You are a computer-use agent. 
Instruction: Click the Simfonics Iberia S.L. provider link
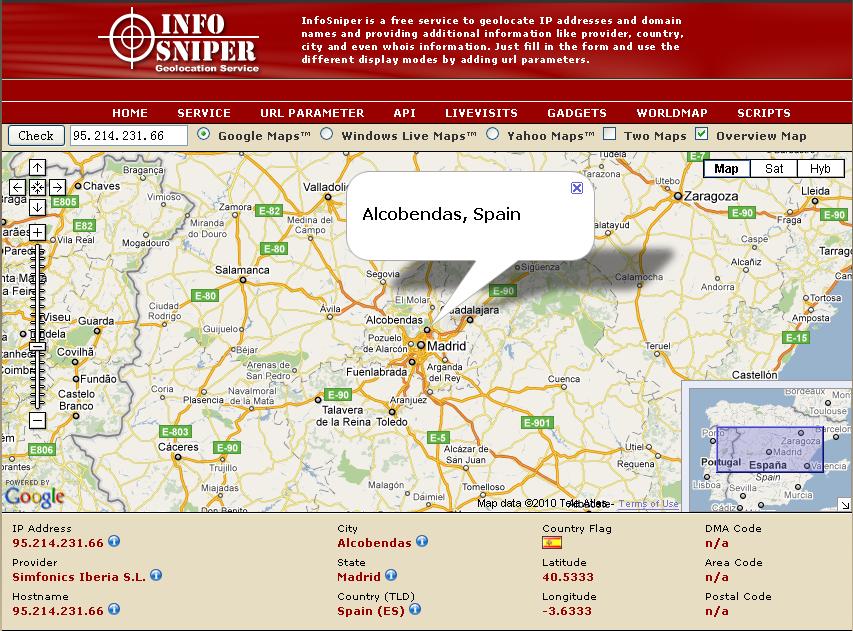pos(79,577)
